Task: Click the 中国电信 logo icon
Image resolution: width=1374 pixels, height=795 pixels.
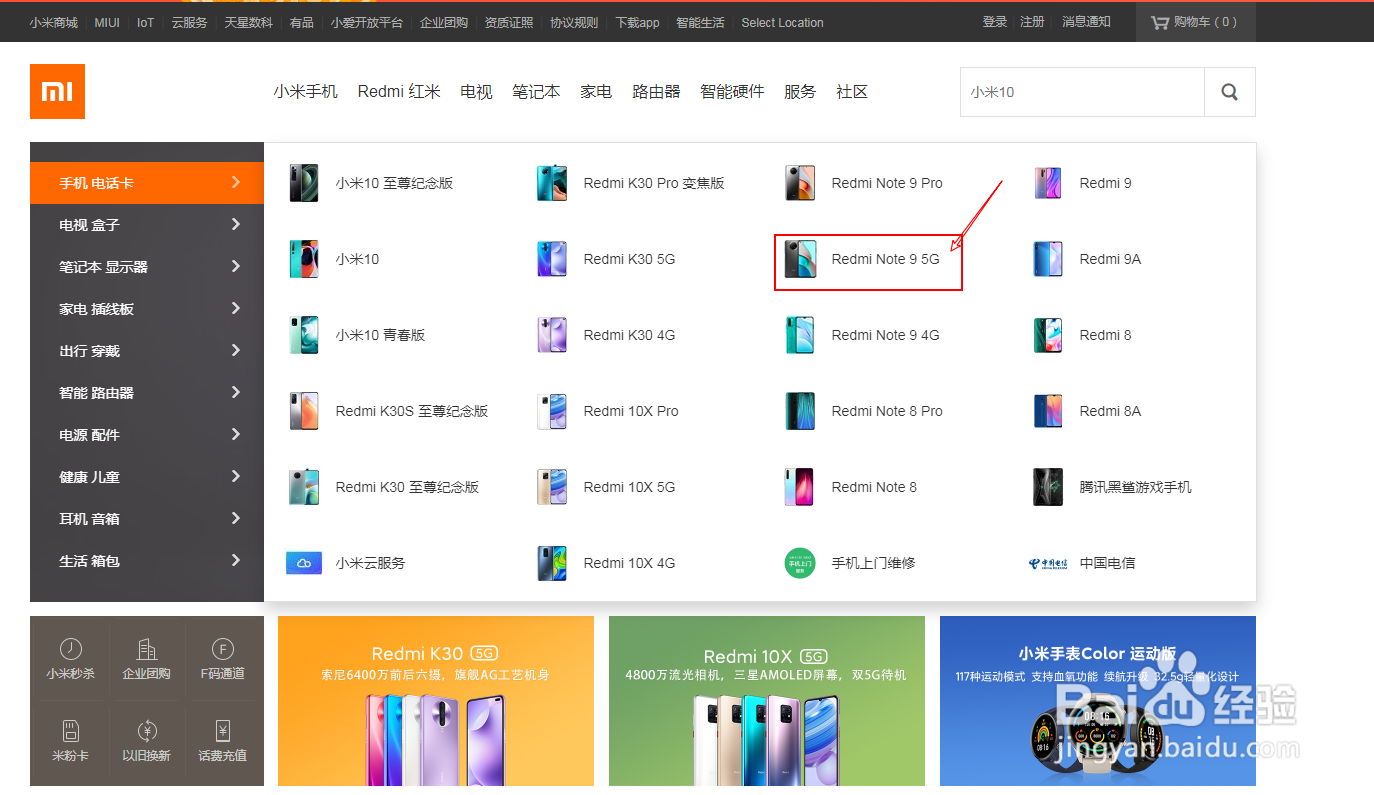Action: tap(1048, 563)
